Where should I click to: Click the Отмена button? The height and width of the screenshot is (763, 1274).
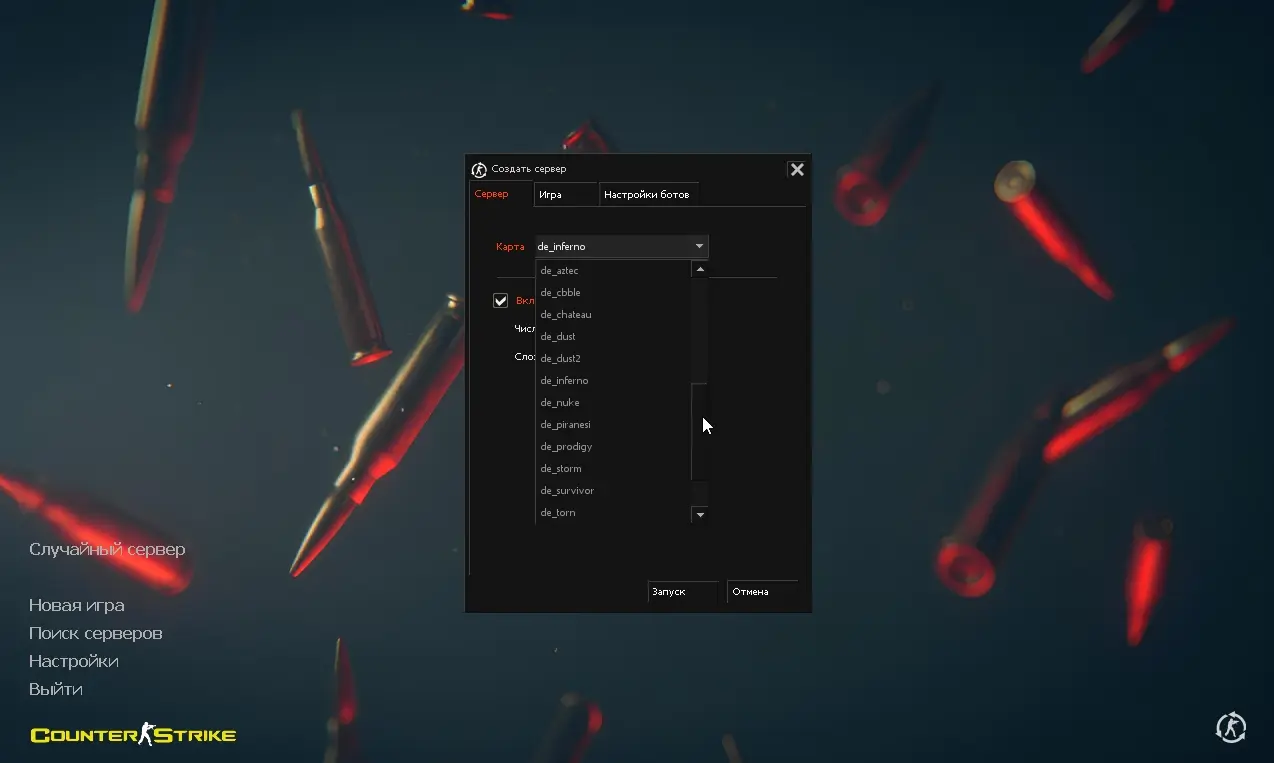(x=761, y=592)
